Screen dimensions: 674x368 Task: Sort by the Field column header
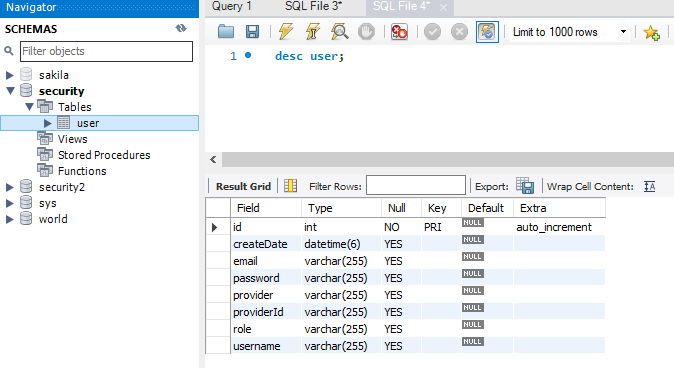(266, 208)
